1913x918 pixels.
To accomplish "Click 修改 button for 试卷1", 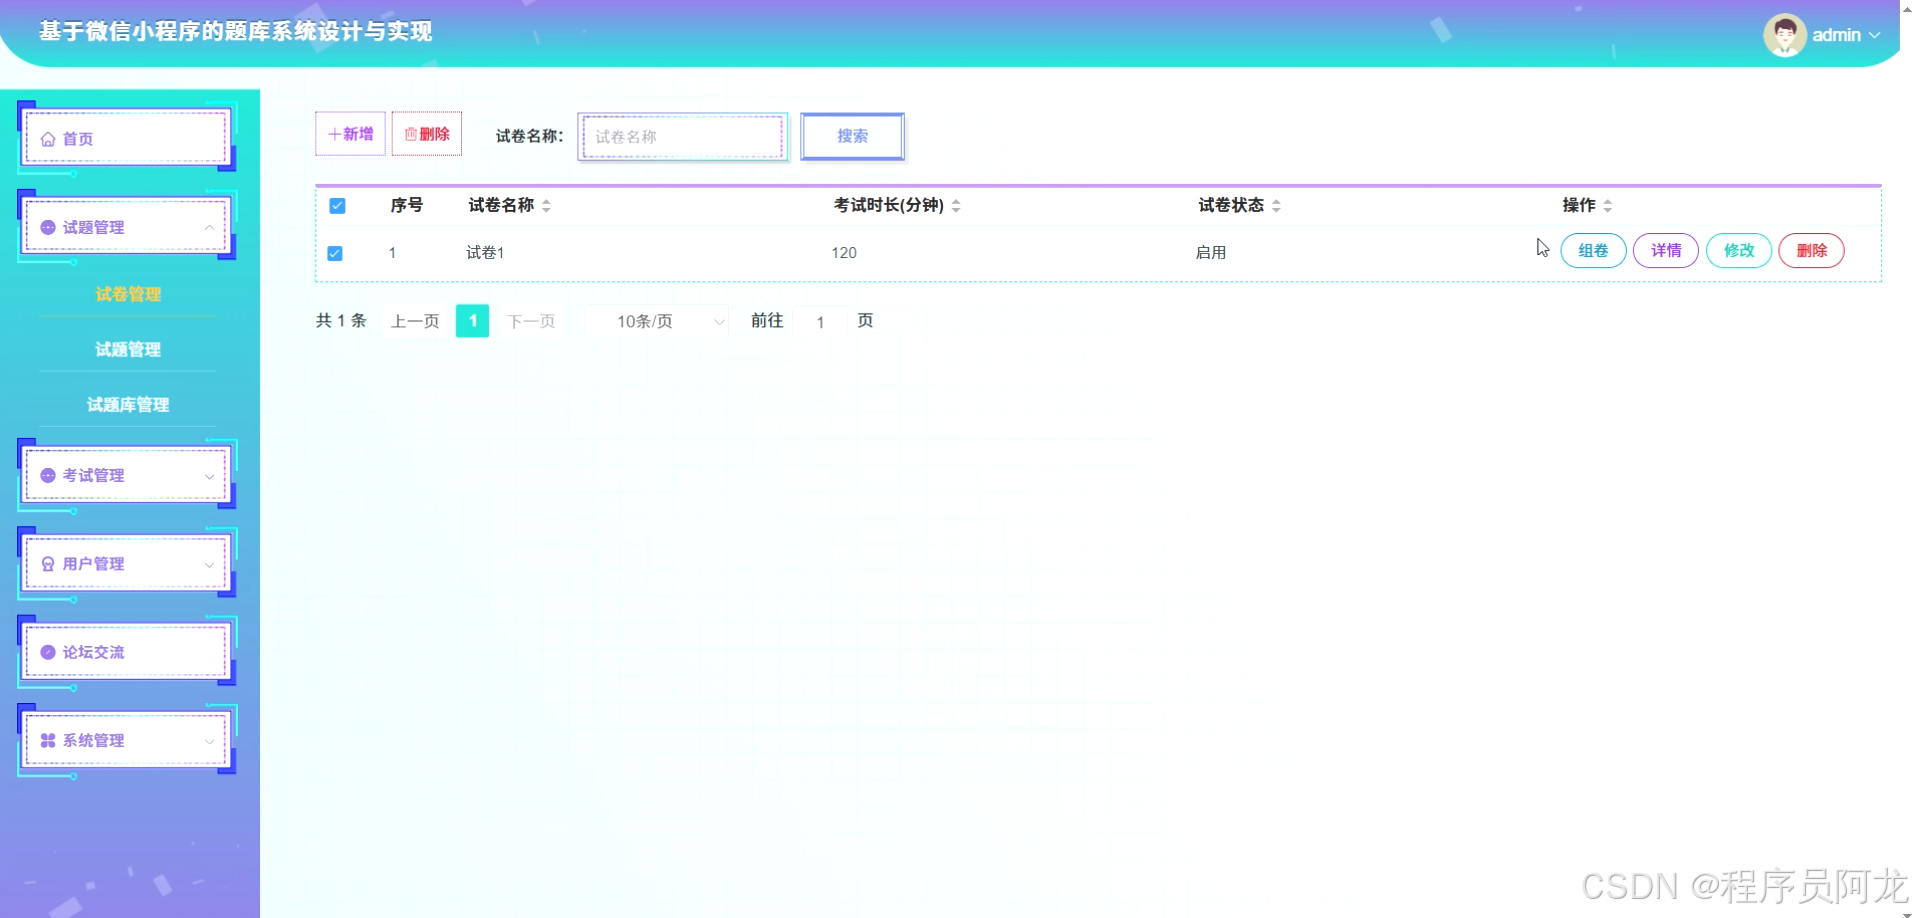I will click(x=1739, y=251).
